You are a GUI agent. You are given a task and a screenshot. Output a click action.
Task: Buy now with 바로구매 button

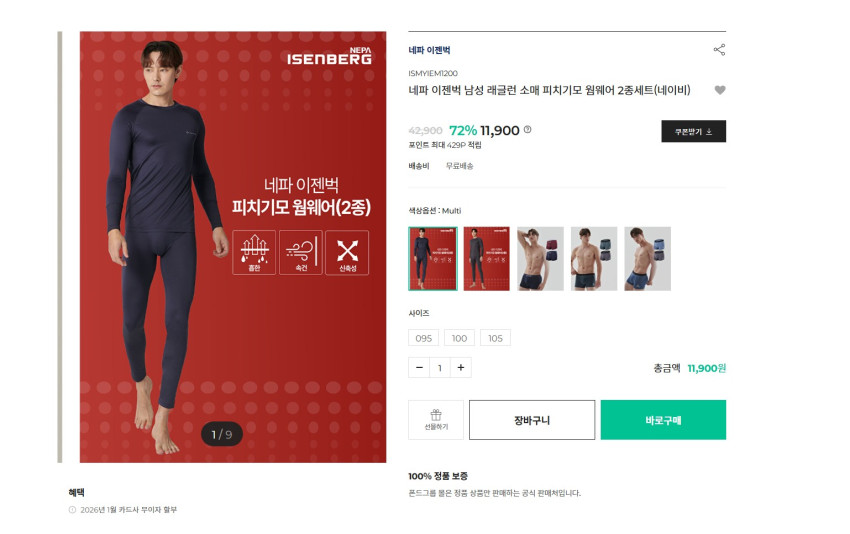coord(663,420)
